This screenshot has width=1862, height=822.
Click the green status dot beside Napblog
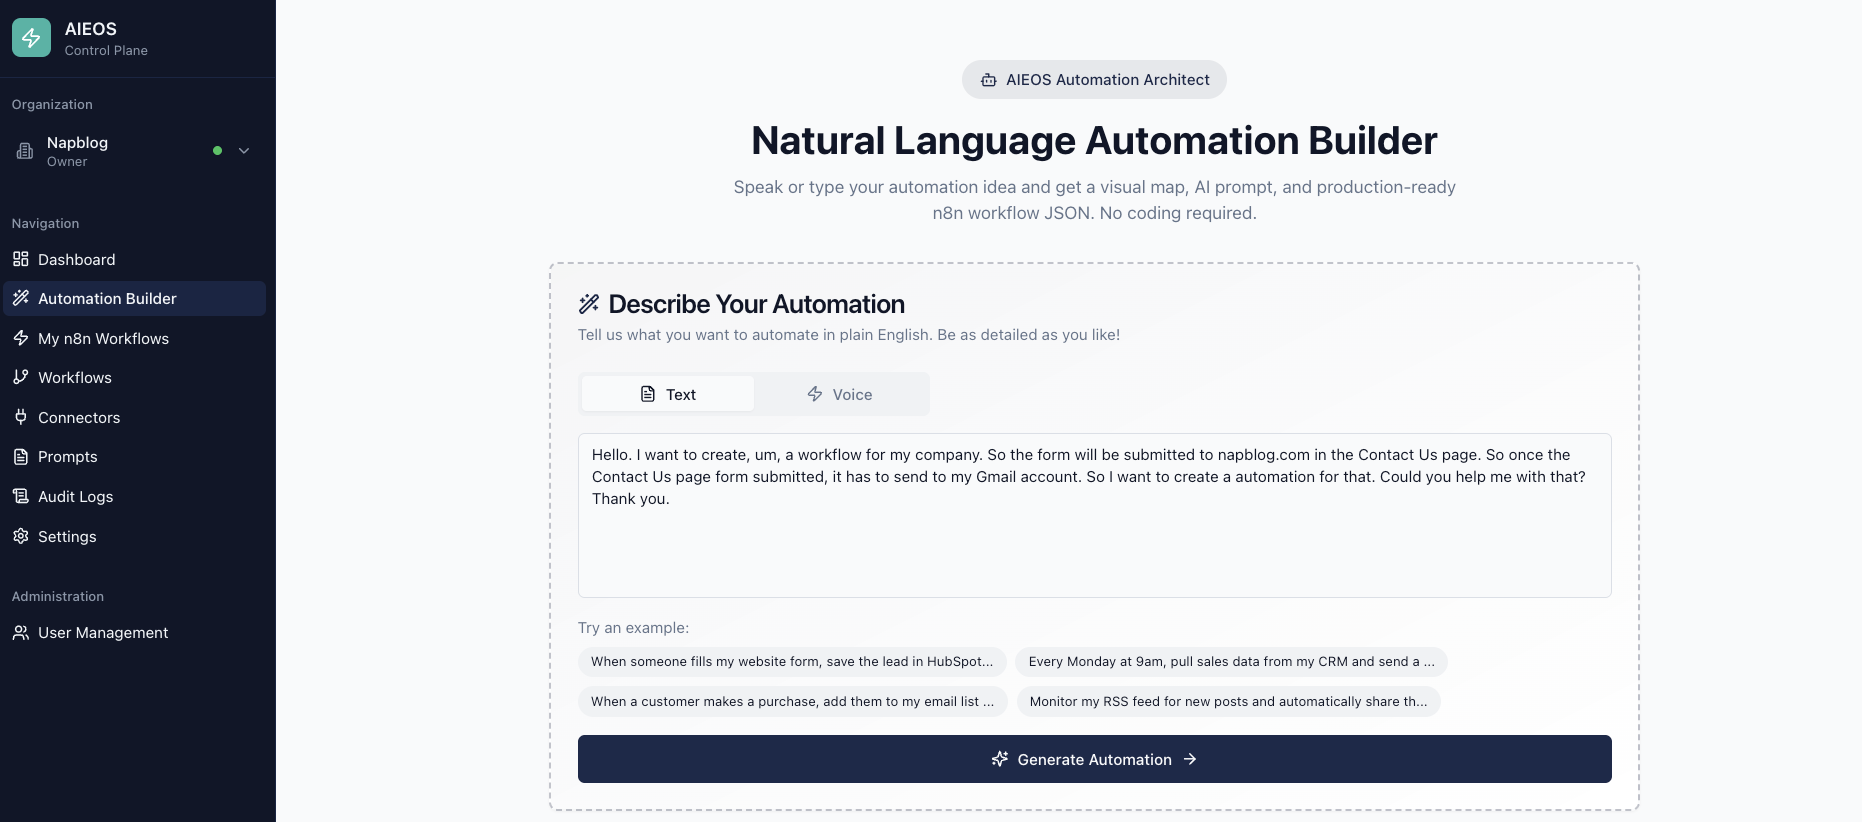[217, 151]
